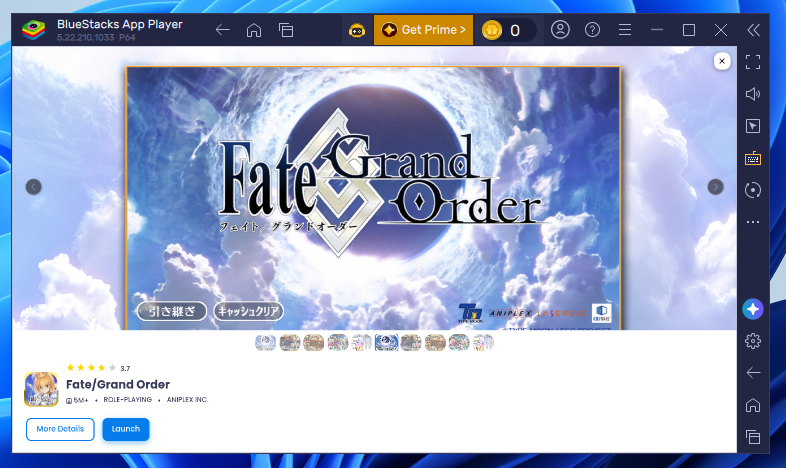Click the rotate screen sidebar icon

pos(753,190)
